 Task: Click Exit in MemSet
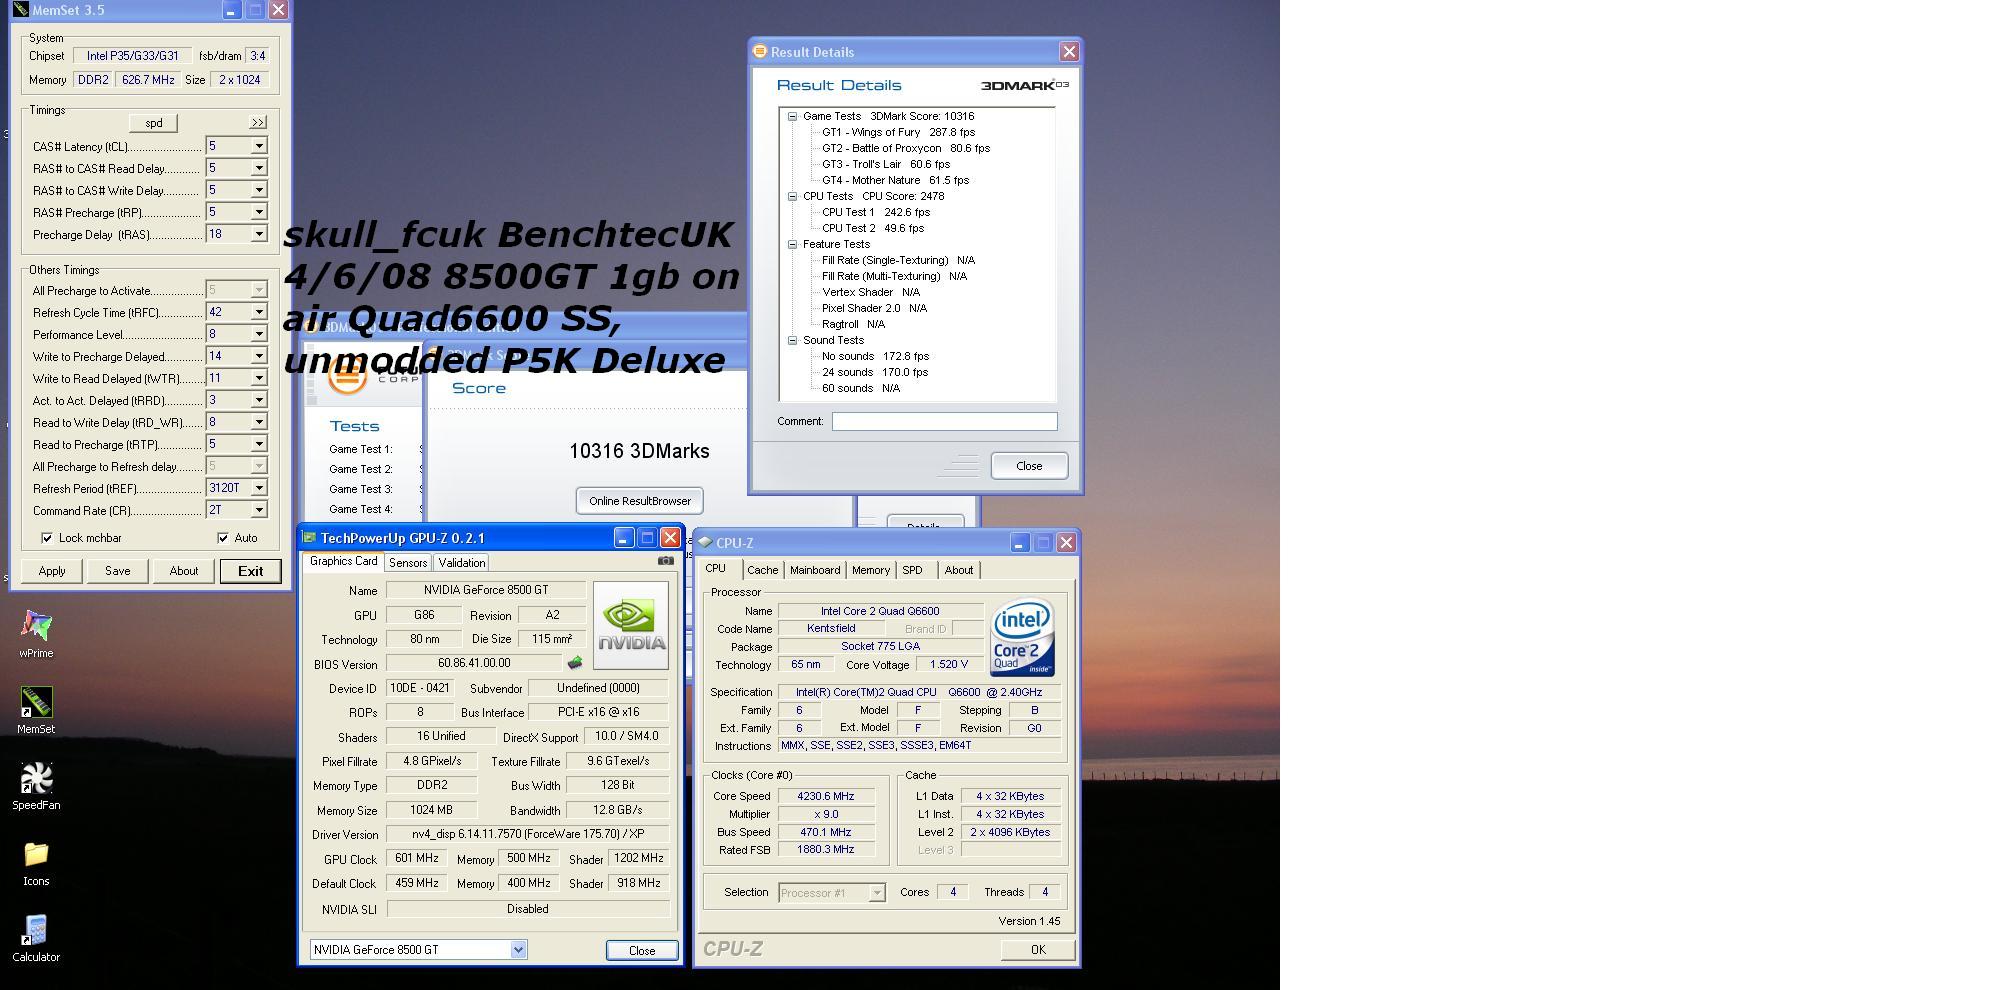point(250,571)
